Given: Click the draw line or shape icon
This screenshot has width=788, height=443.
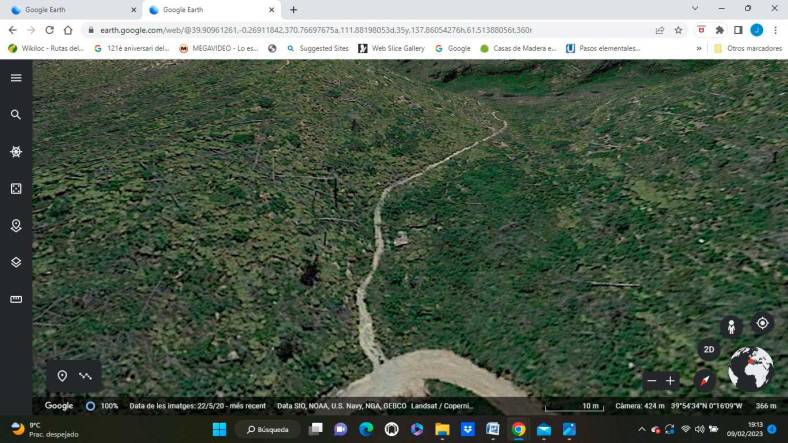Looking at the screenshot, I should pyautogui.click(x=86, y=376).
